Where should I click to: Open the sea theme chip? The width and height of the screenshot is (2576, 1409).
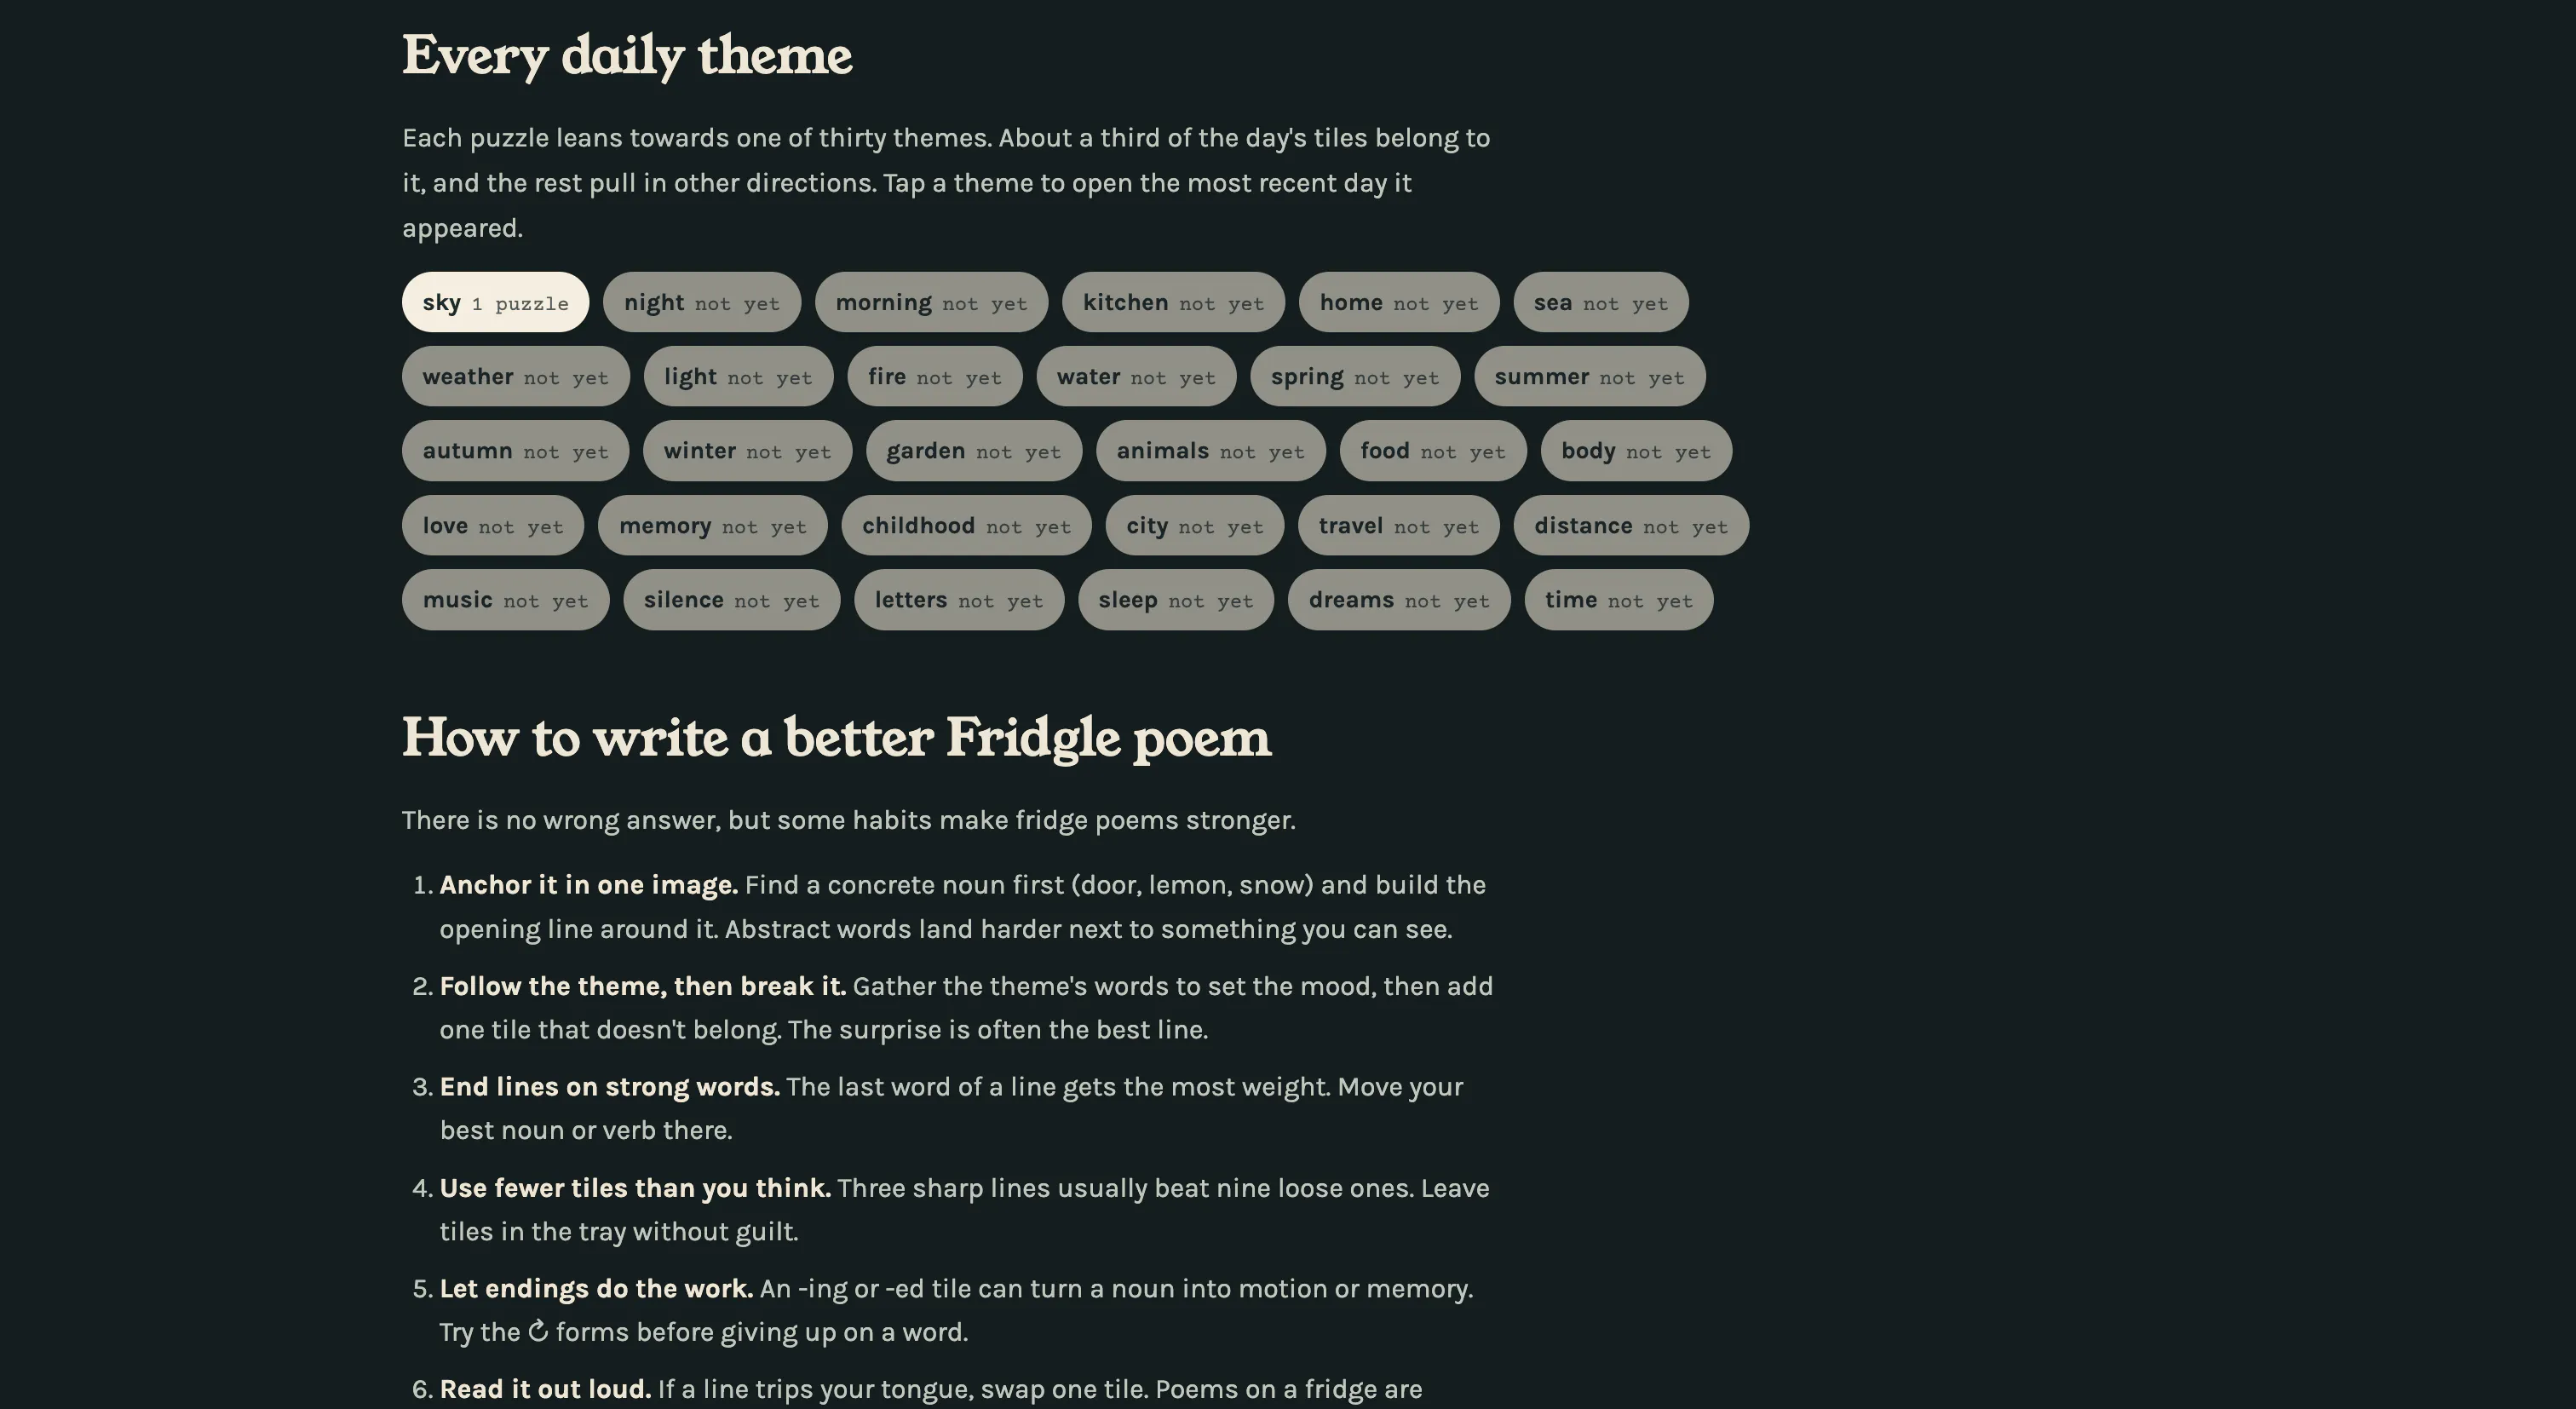click(x=1601, y=302)
